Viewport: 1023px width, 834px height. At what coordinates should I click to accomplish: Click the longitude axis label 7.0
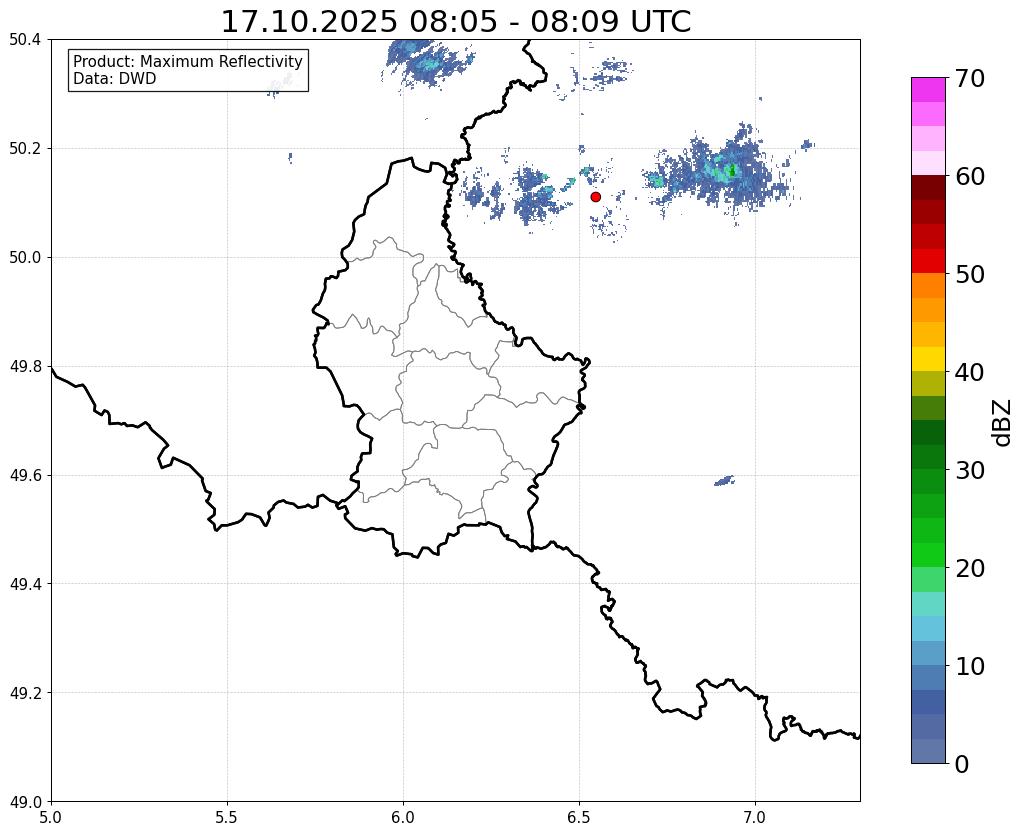(x=755, y=817)
